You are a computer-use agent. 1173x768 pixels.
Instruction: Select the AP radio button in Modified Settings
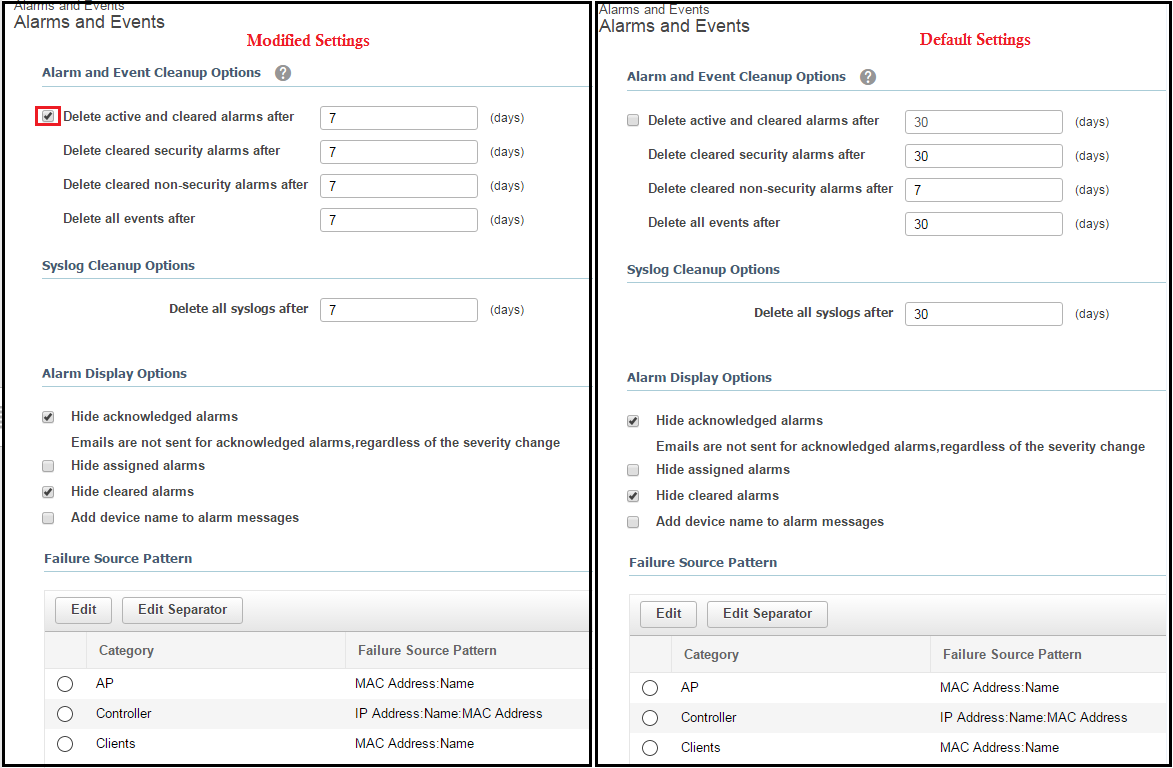[x=65, y=684]
